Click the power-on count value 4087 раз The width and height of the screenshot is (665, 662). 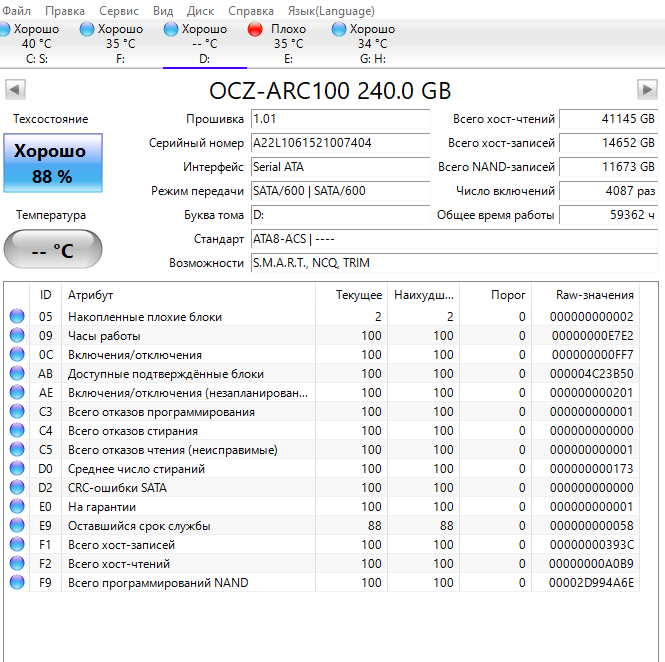coord(609,191)
